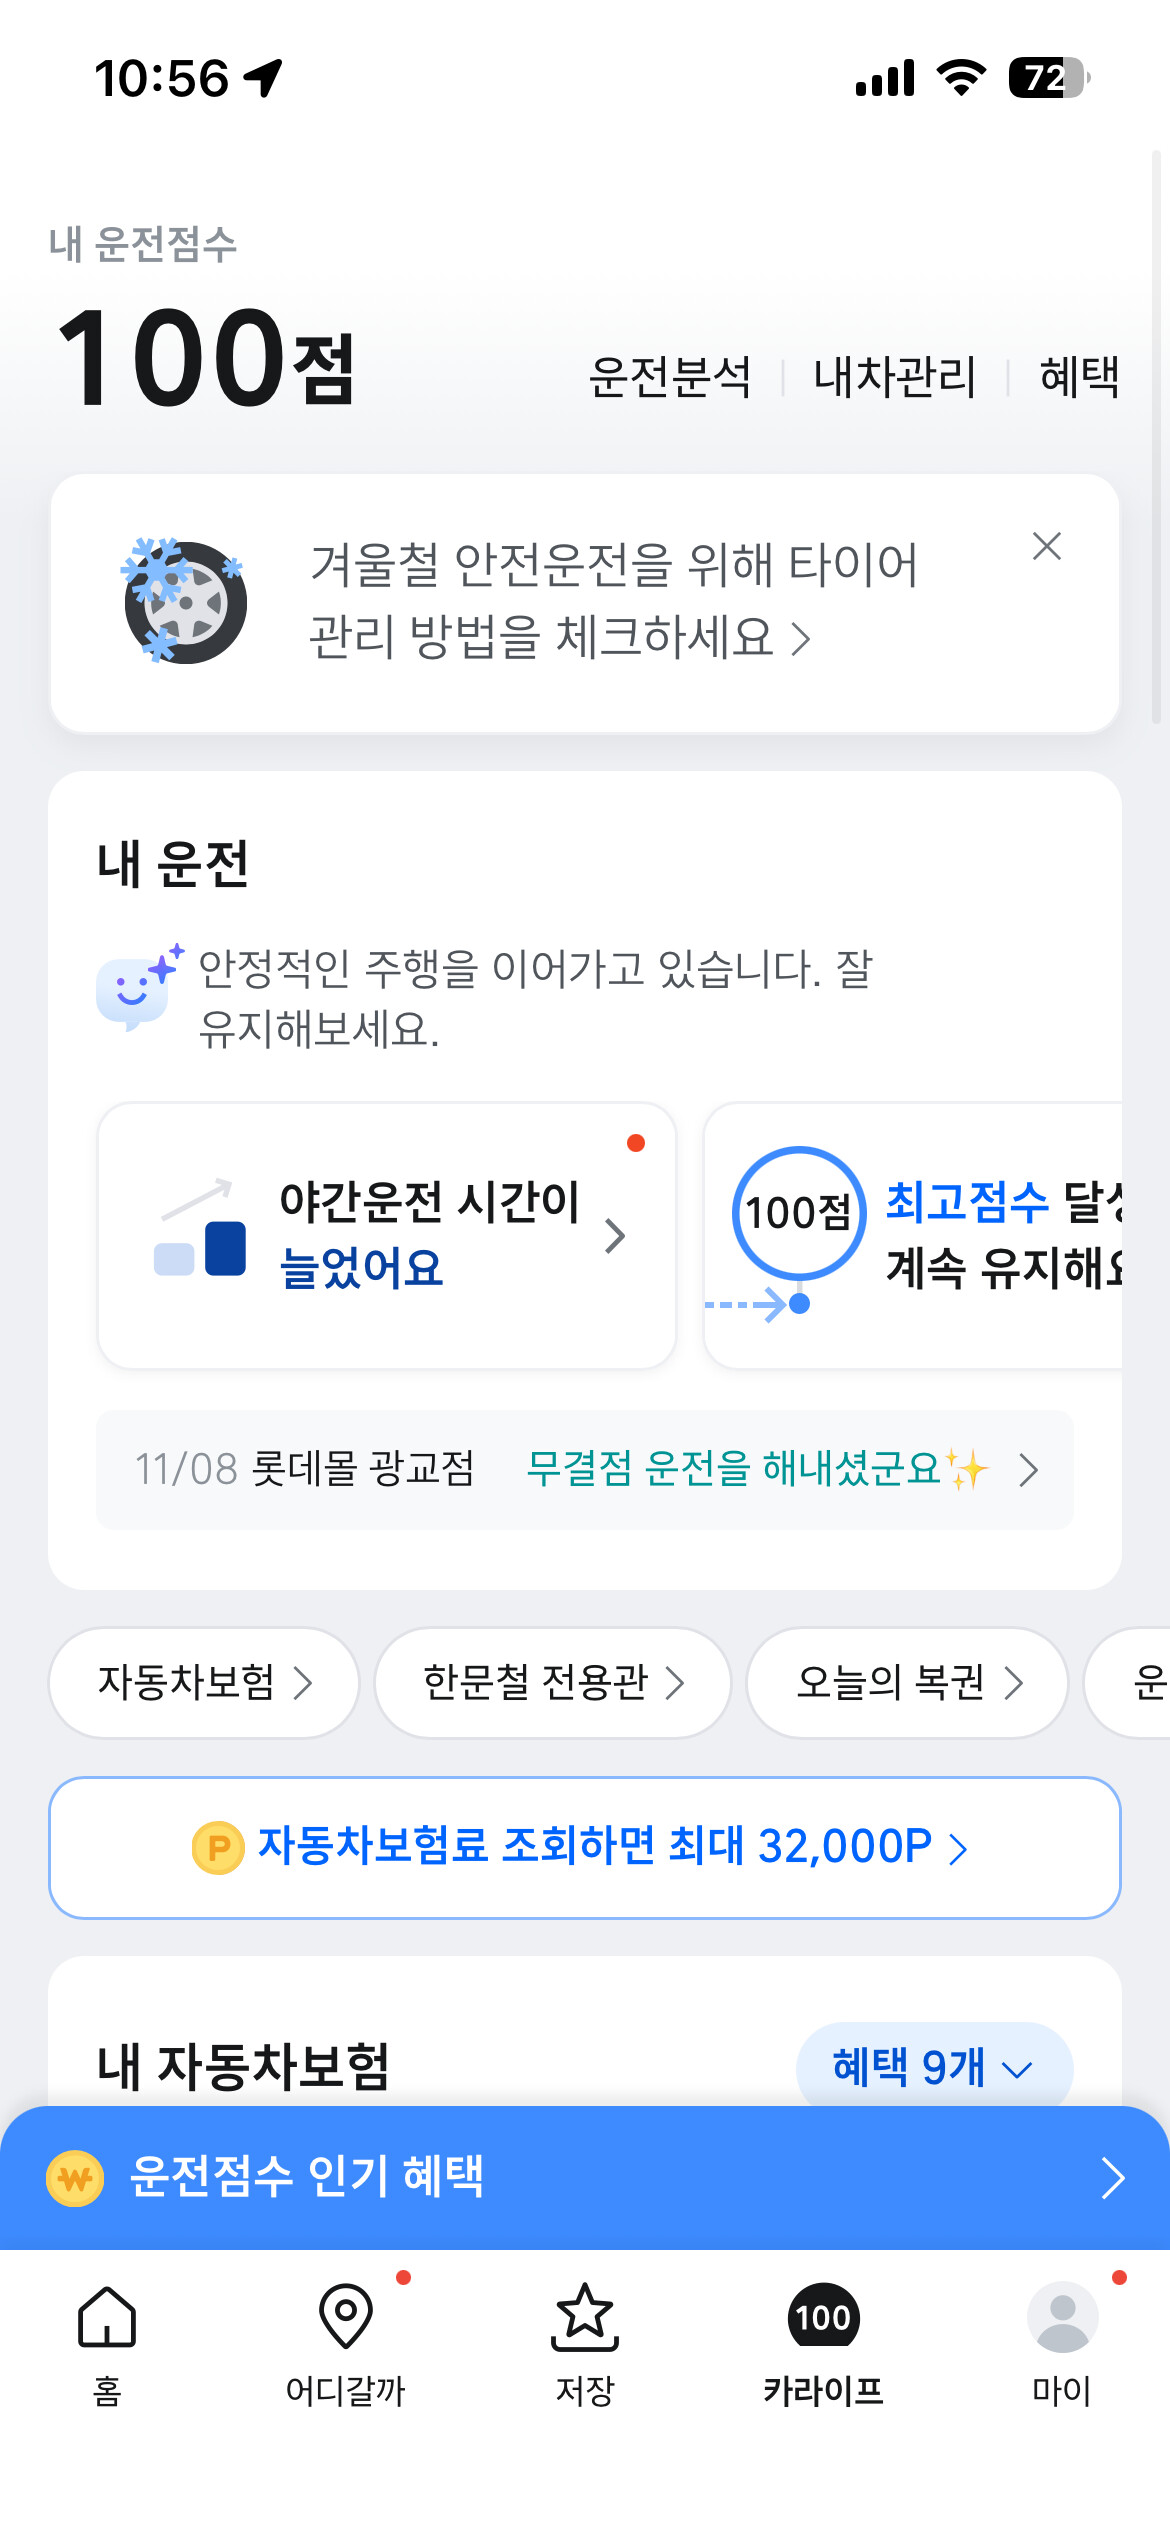Tap the 100점 최고점수 progress card

tap(913, 1236)
